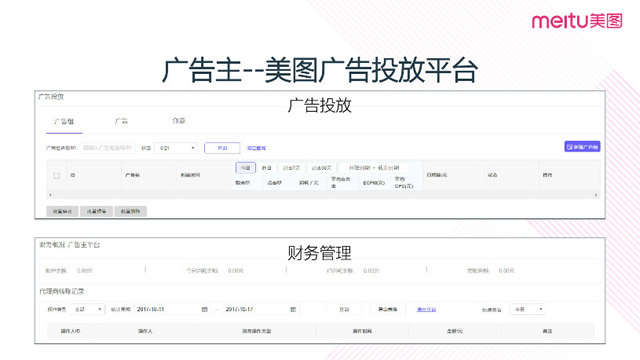This screenshot has width=640, height=360.
Task: Select the 昨日 date range chip
Action: click(x=267, y=168)
